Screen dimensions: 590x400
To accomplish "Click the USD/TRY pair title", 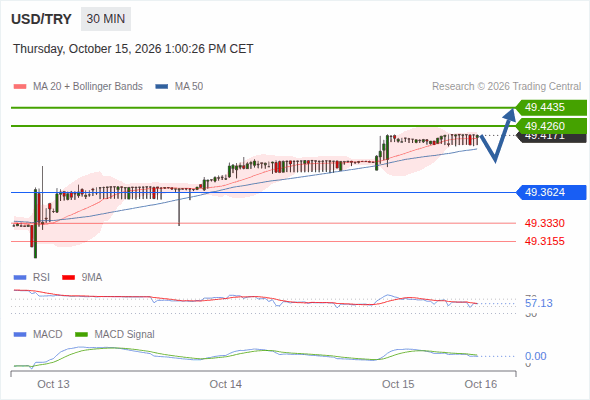I will pos(41,19).
